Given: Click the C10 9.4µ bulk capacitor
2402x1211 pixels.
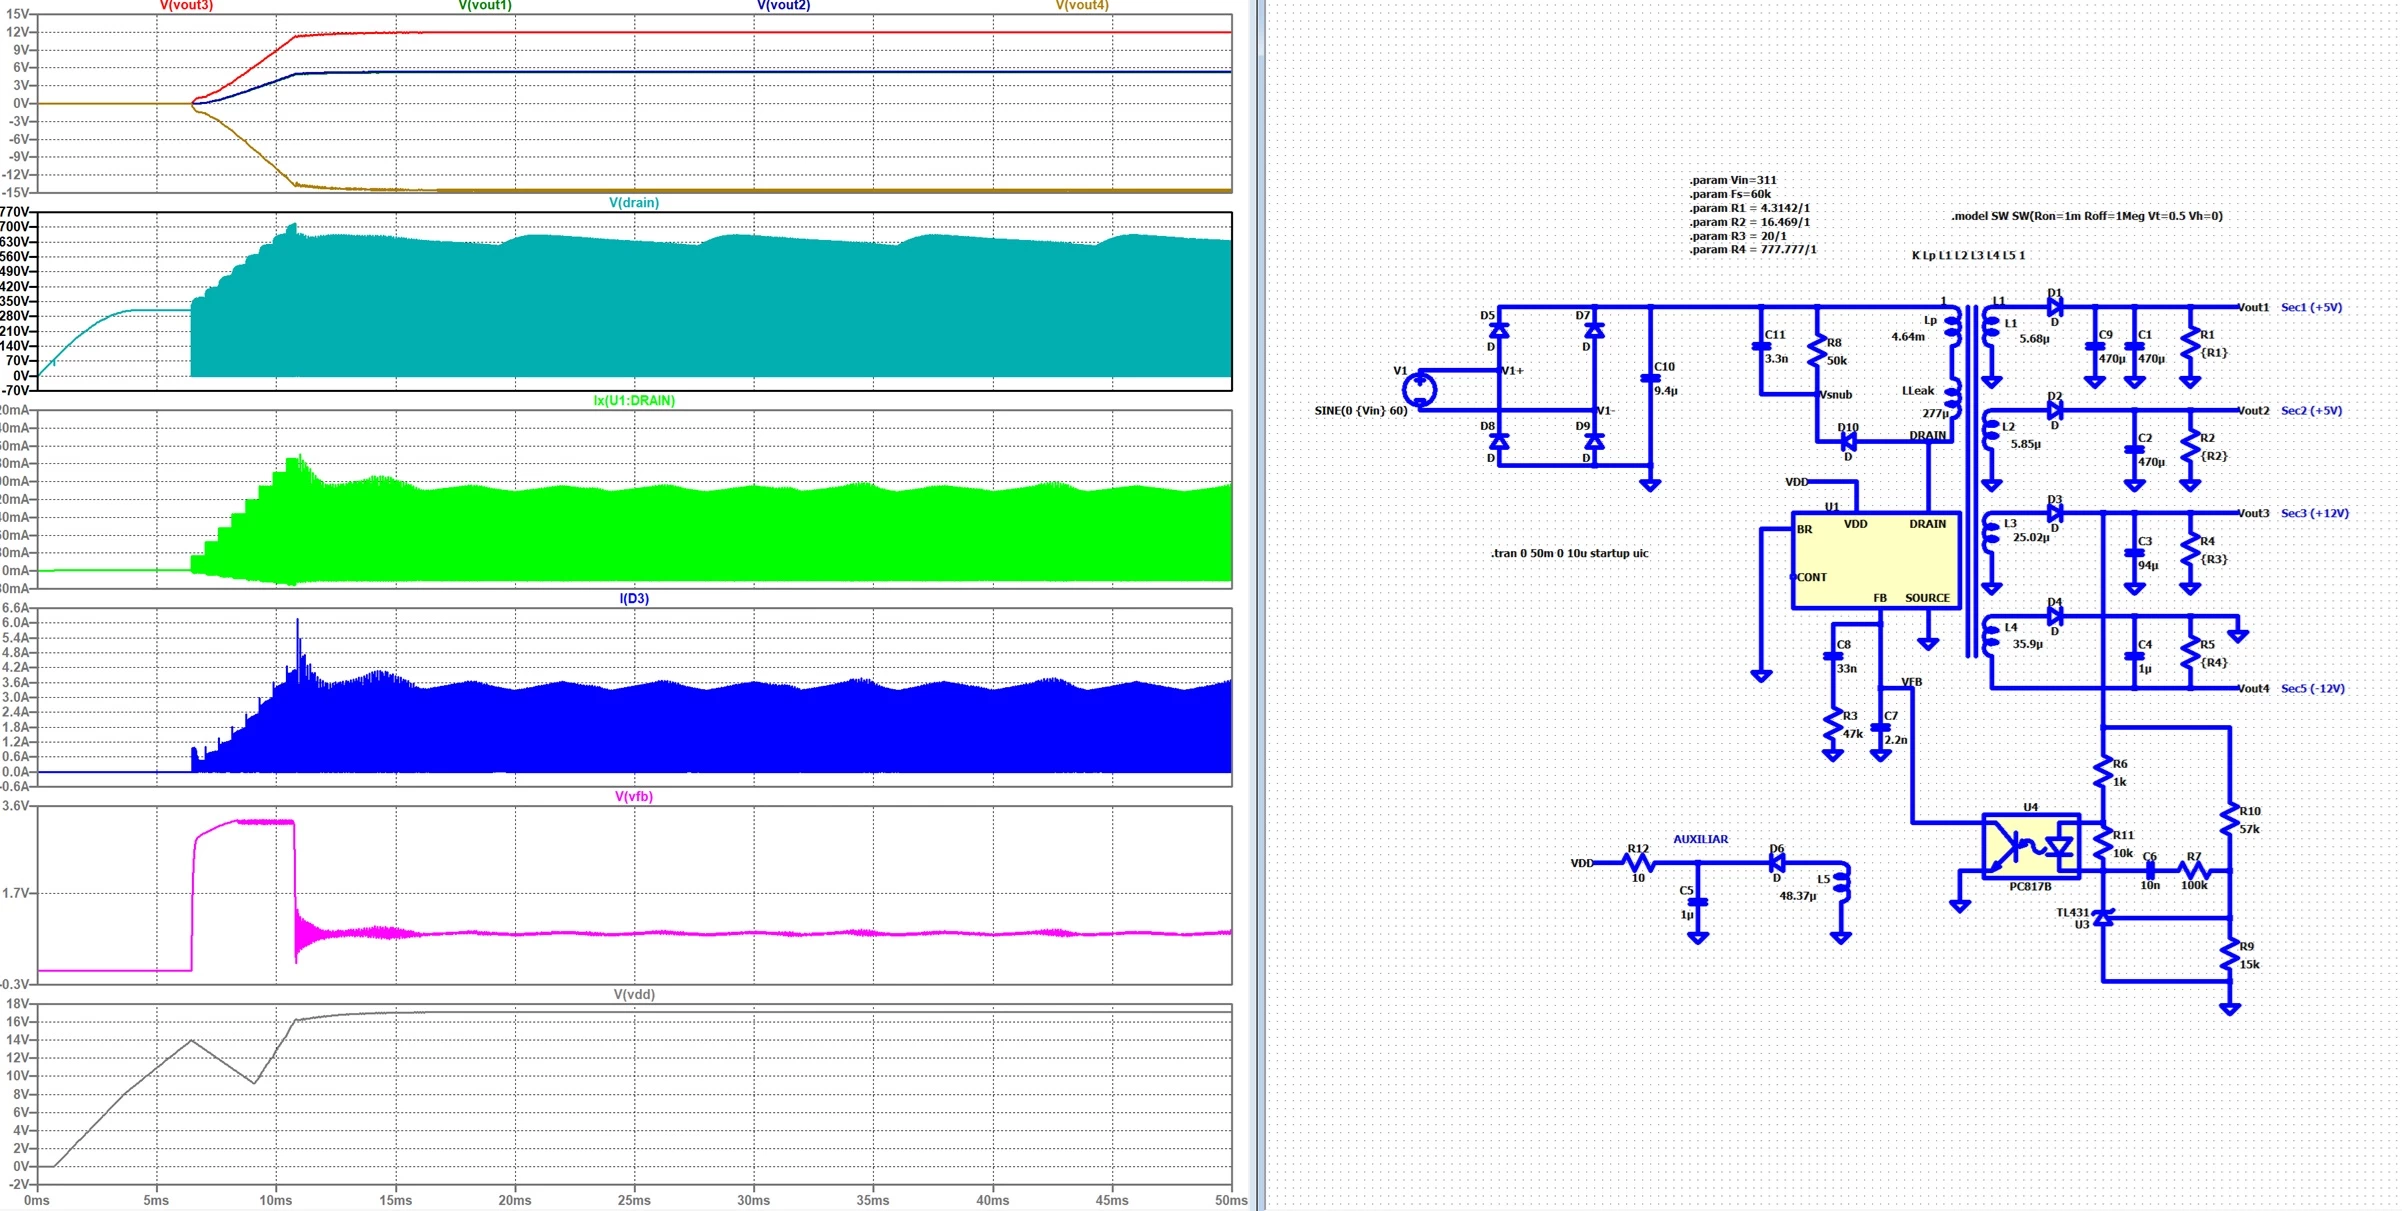Looking at the screenshot, I should [x=1651, y=379].
